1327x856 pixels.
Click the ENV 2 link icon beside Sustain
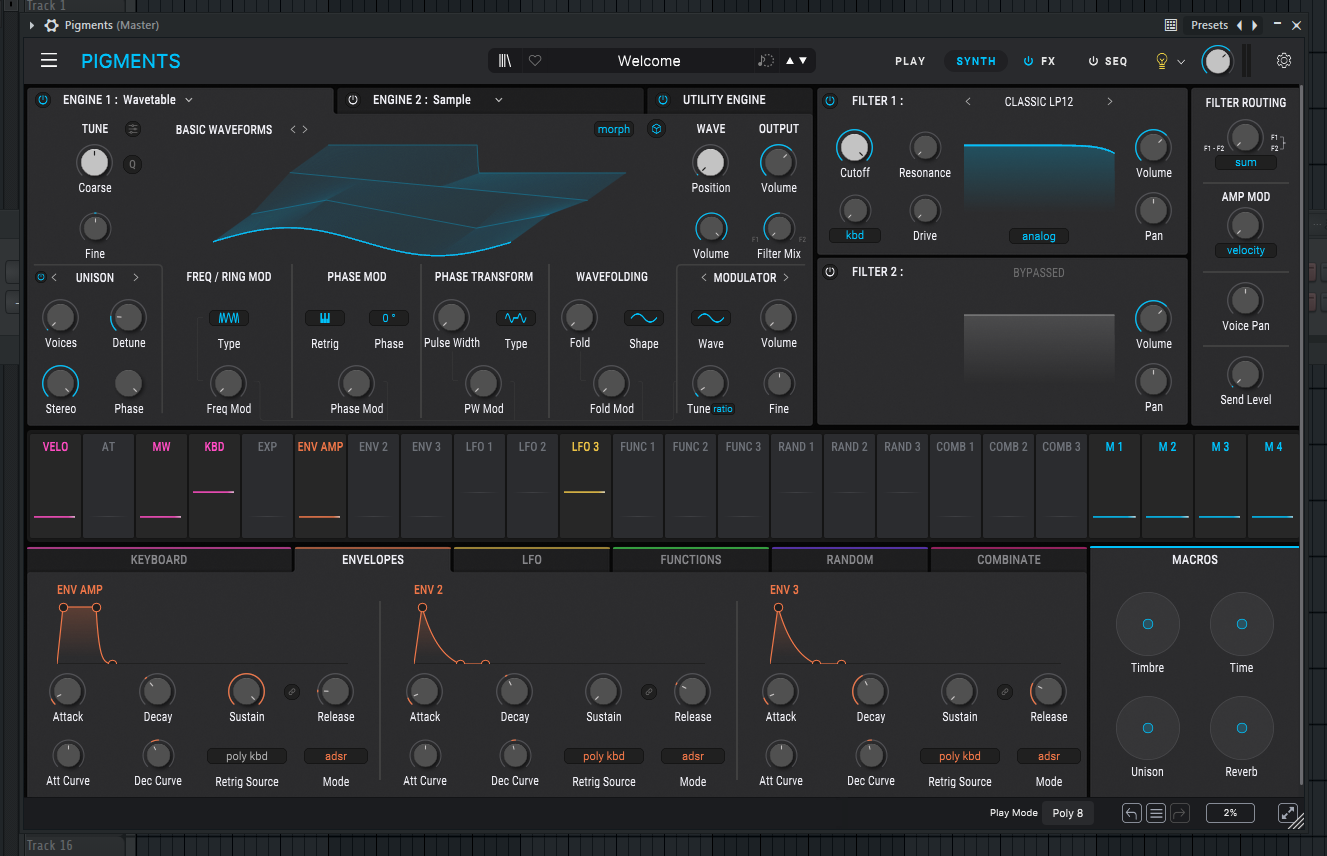[649, 691]
